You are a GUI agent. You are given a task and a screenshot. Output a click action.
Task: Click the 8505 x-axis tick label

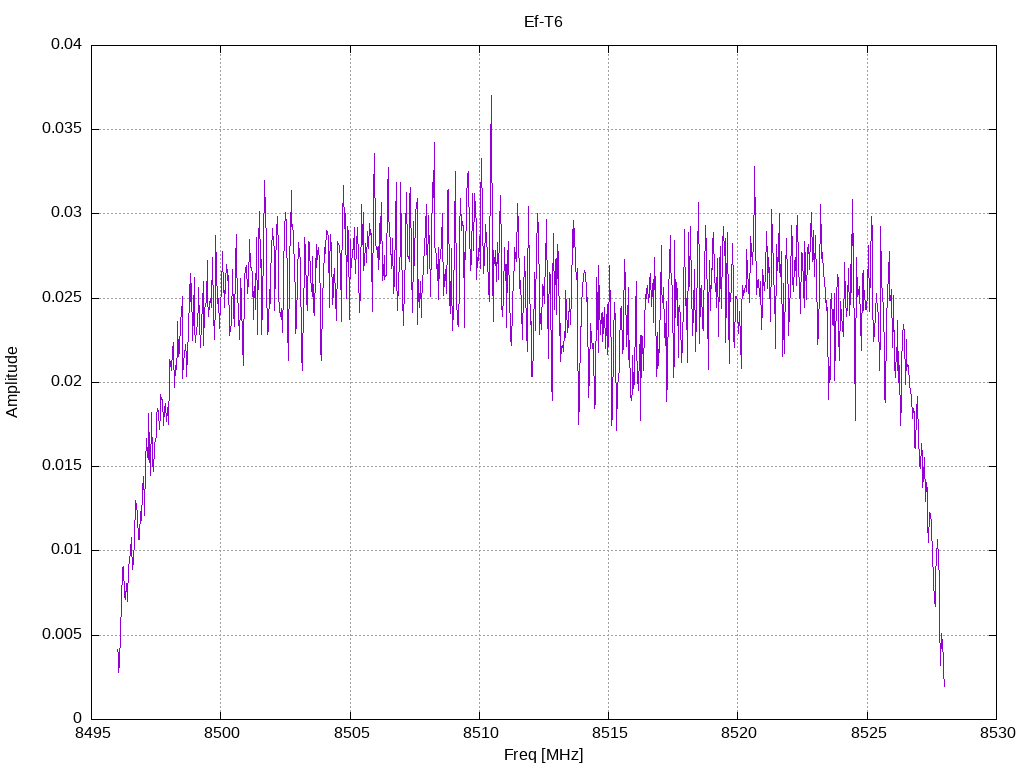click(350, 733)
